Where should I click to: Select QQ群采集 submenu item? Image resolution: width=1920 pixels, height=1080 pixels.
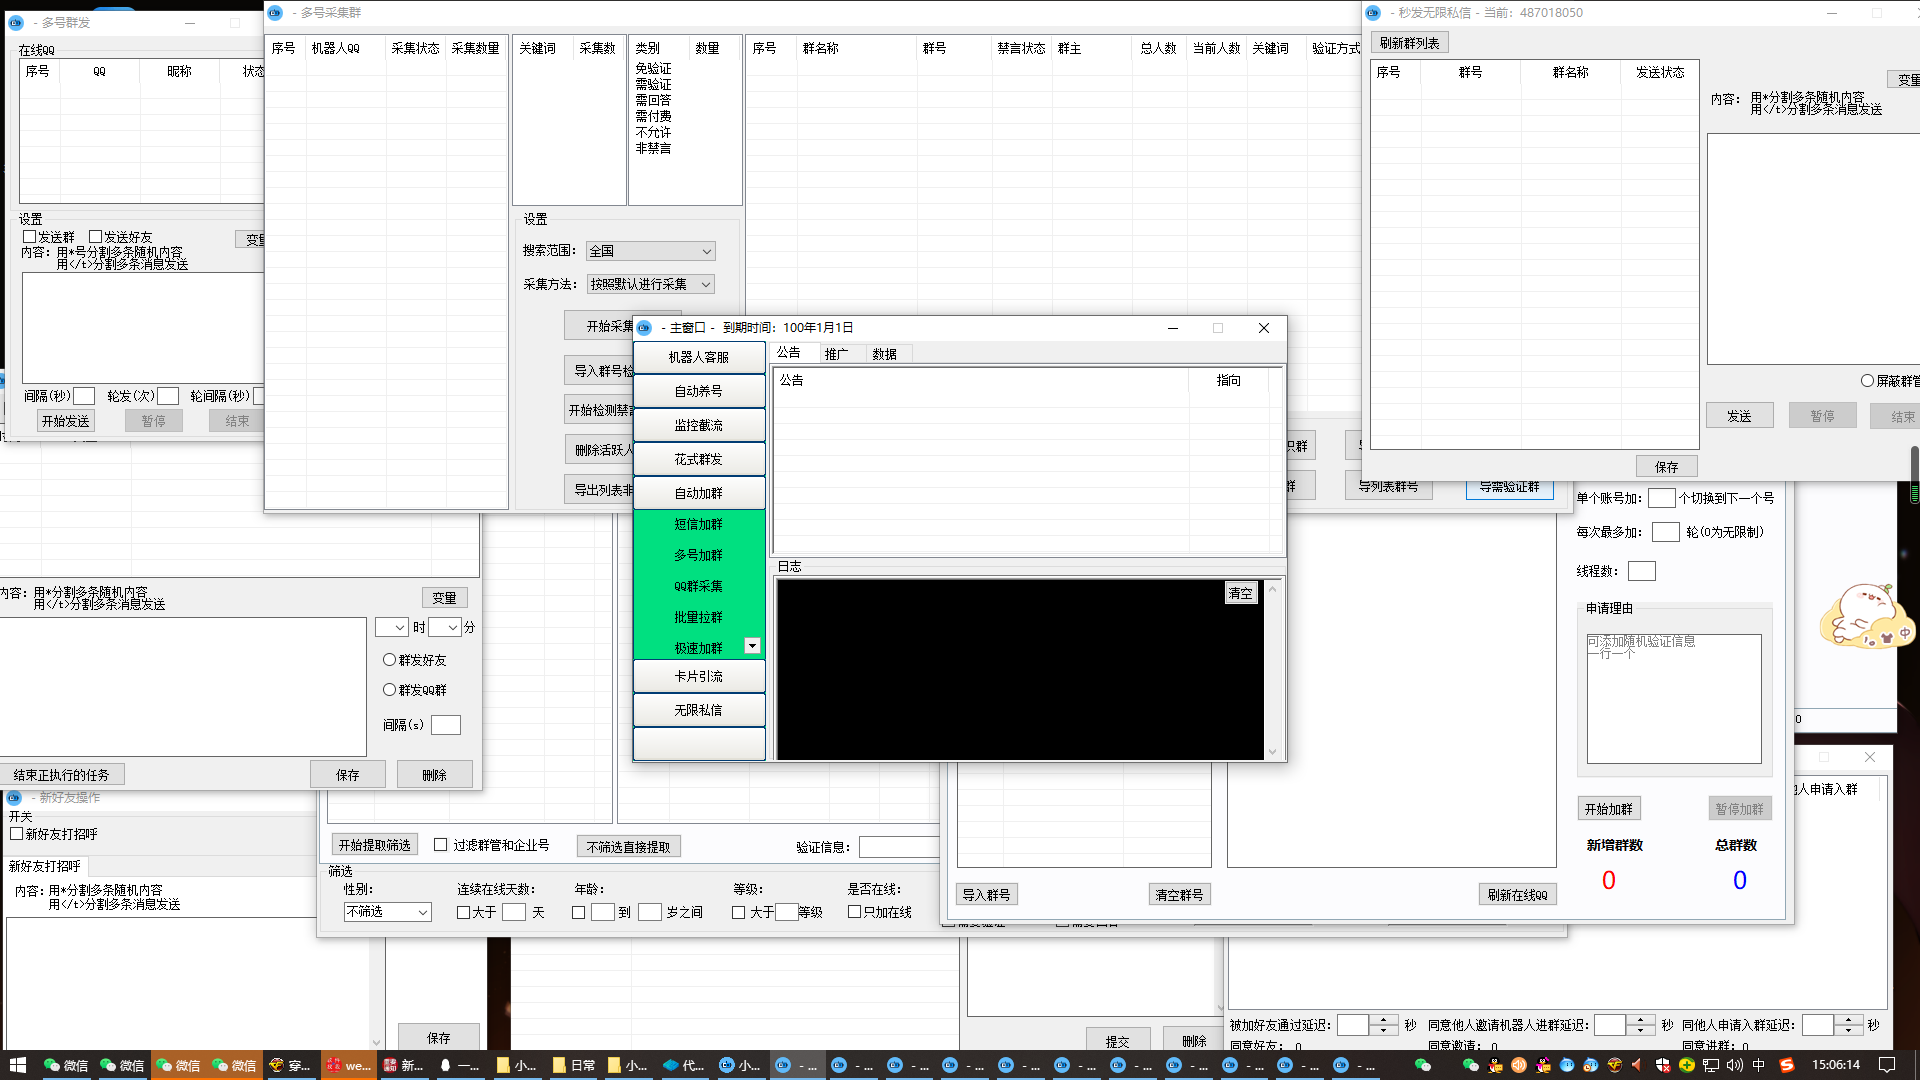point(699,586)
